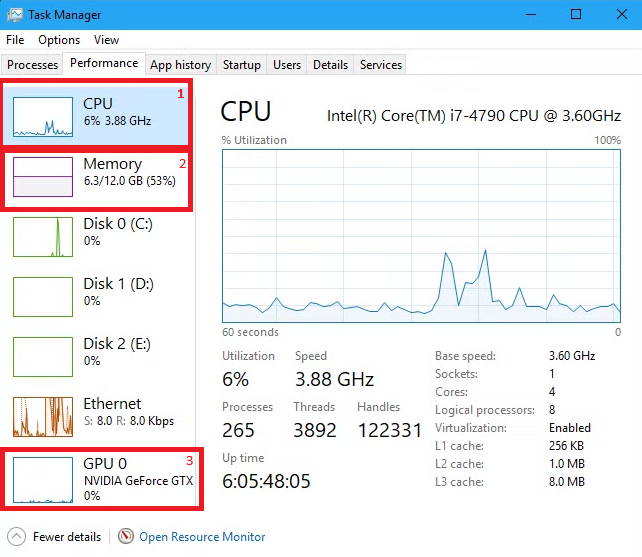The height and width of the screenshot is (557, 642).
Task: Click the 3.88 GHz Speed value
Action: click(335, 379)
